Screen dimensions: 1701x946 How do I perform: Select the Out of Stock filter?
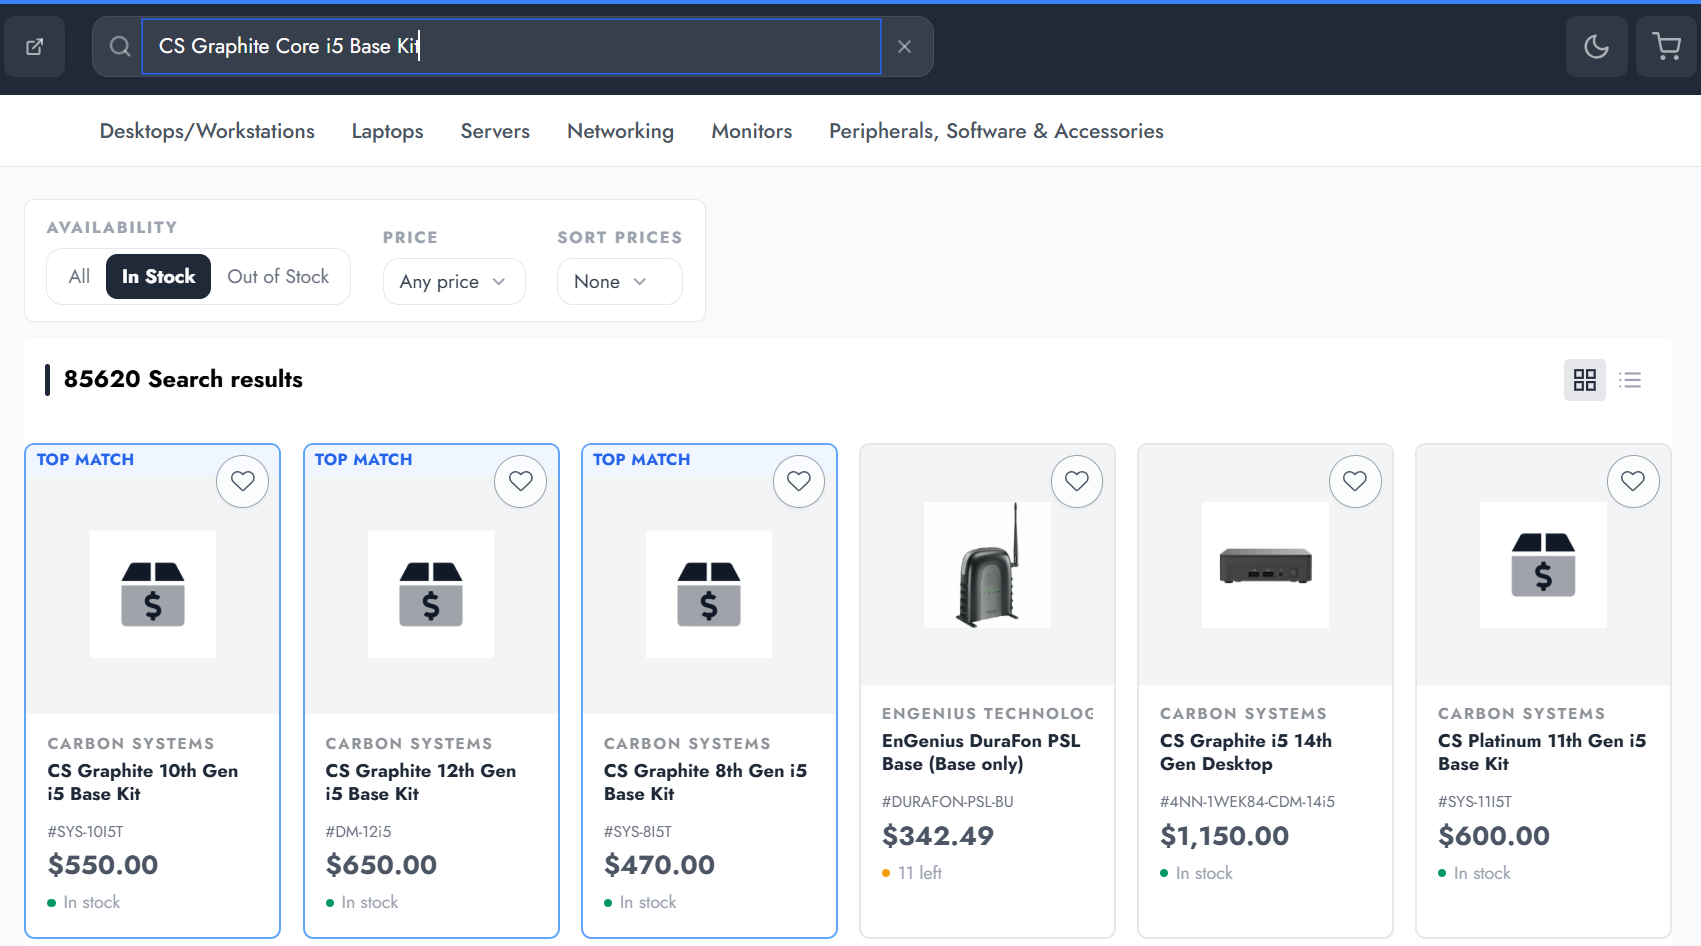click(x=278, y=277)
